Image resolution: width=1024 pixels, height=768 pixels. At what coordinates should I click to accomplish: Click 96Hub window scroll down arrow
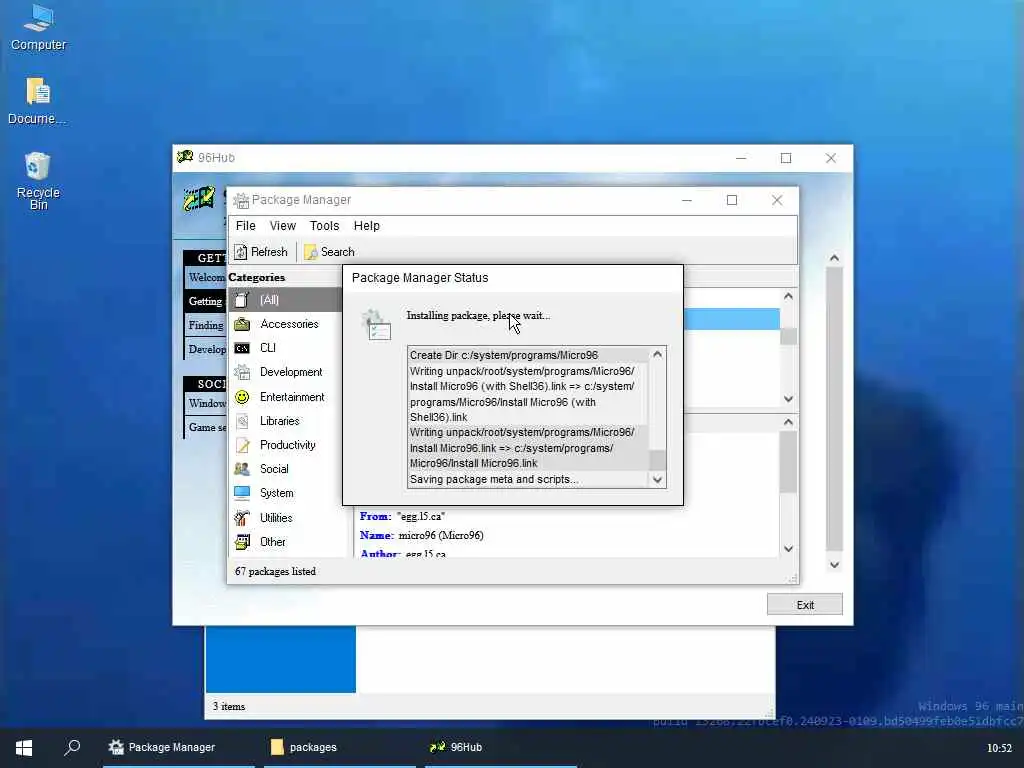click(834, 565)
